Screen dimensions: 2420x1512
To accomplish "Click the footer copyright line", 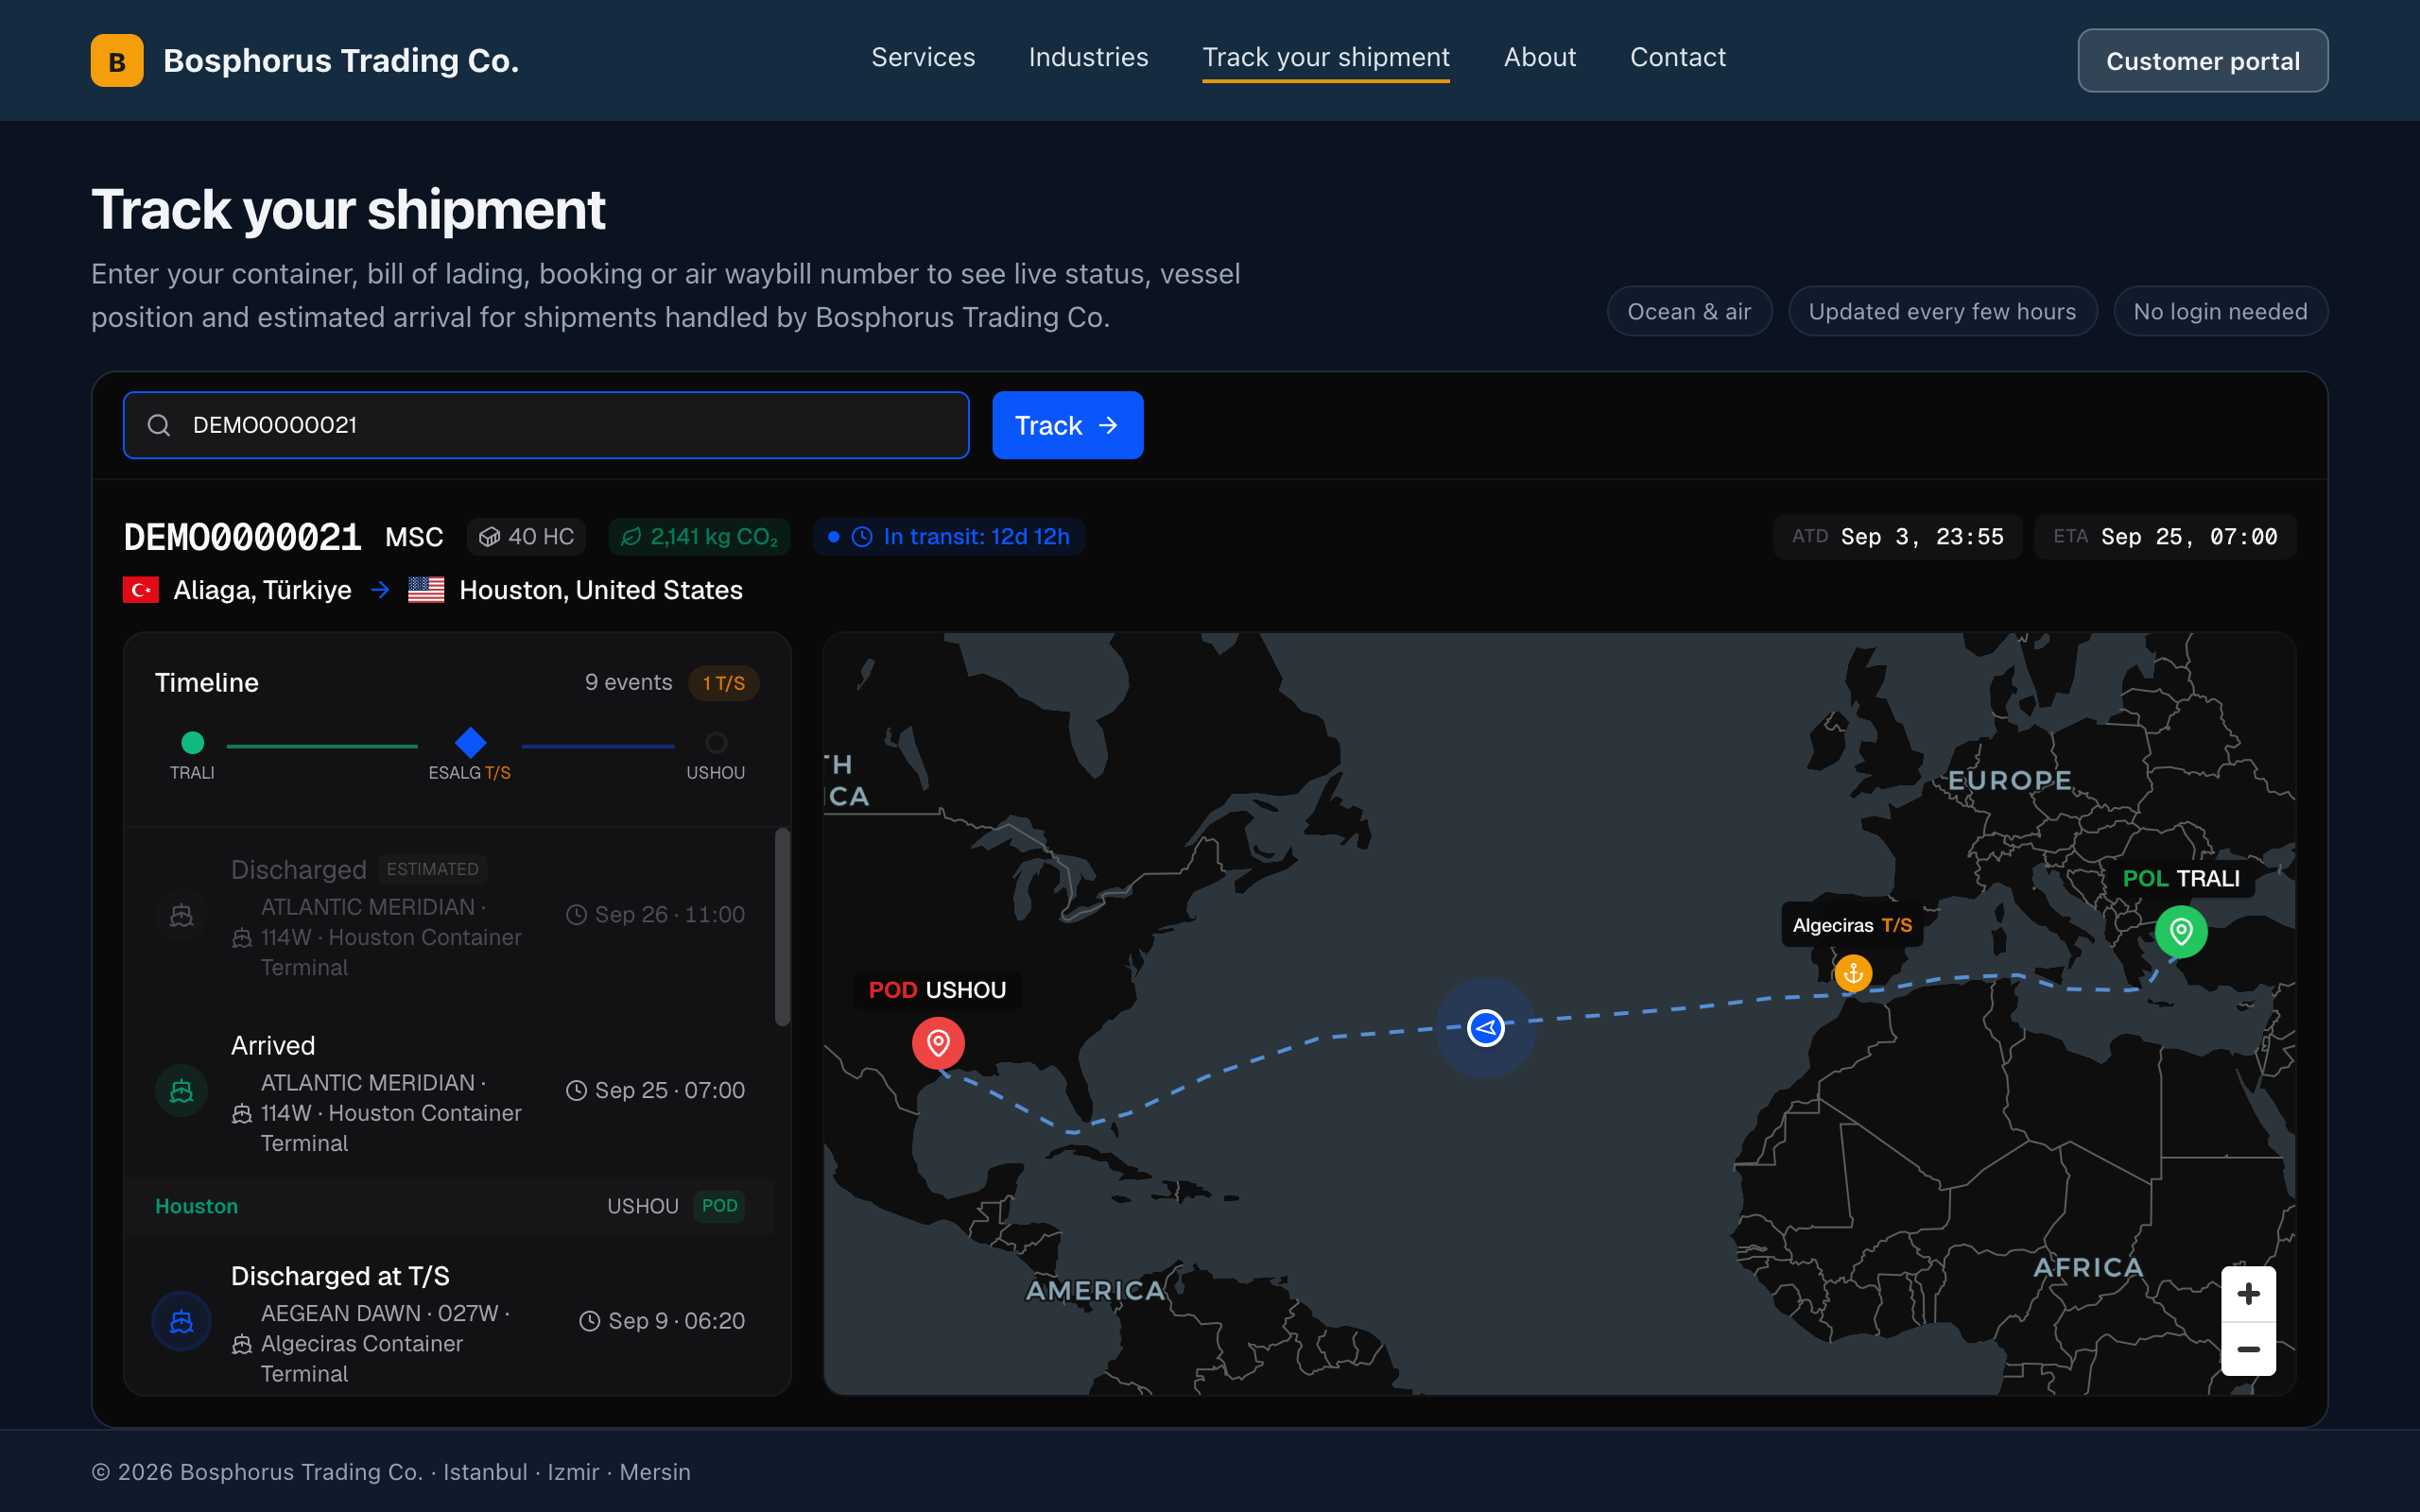I will (391, 1472).
